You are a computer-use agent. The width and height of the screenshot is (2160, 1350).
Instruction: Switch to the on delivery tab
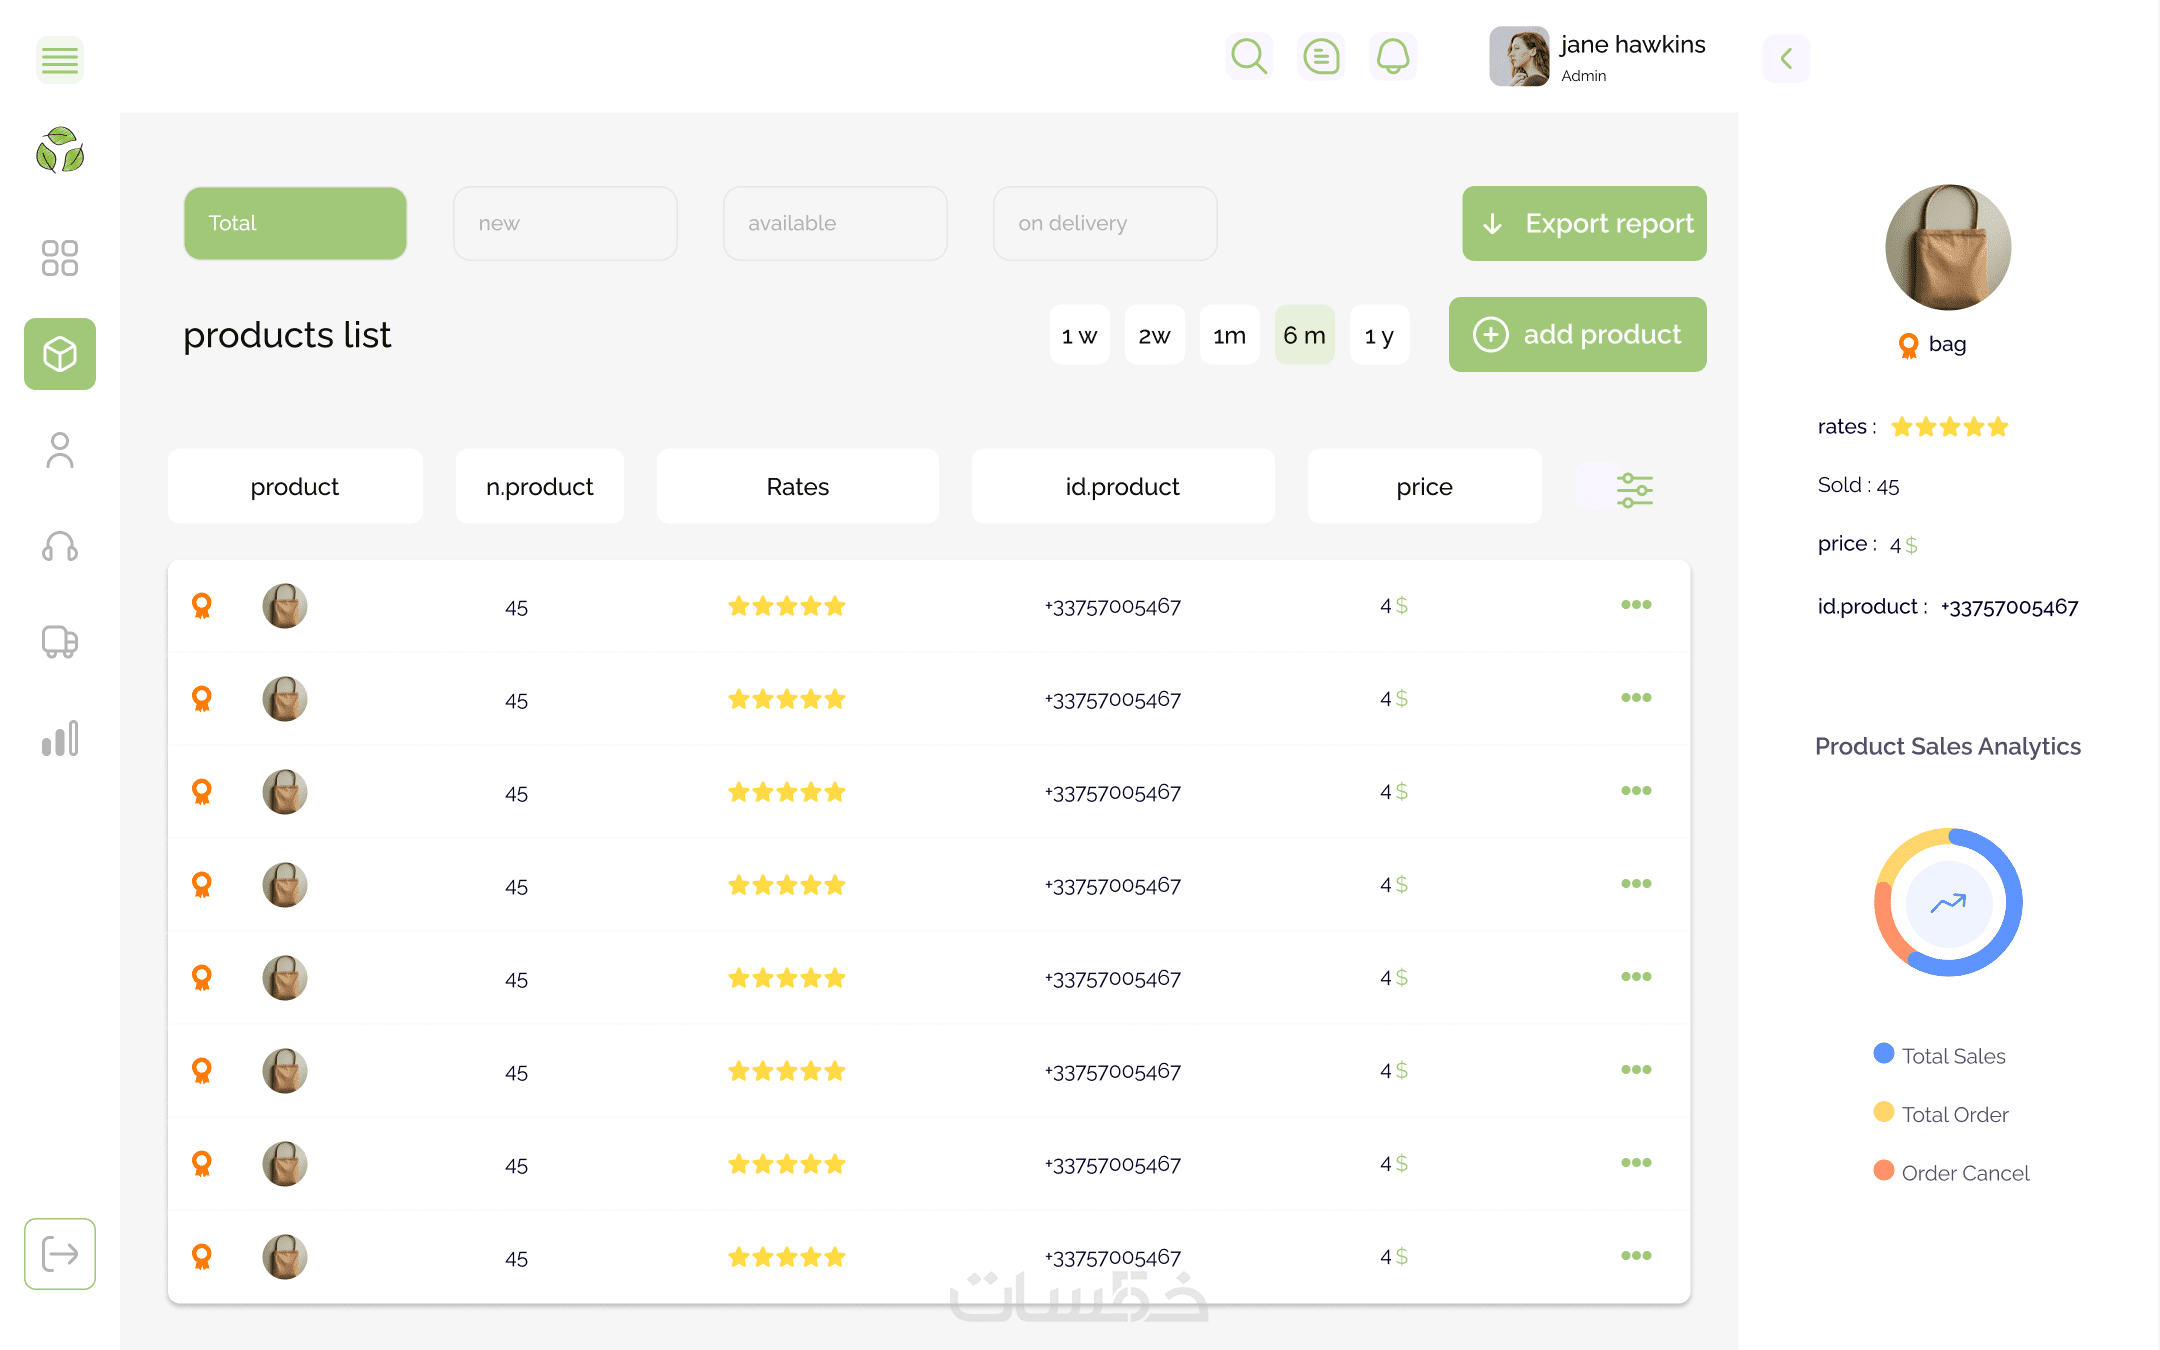click(1104, 223)
